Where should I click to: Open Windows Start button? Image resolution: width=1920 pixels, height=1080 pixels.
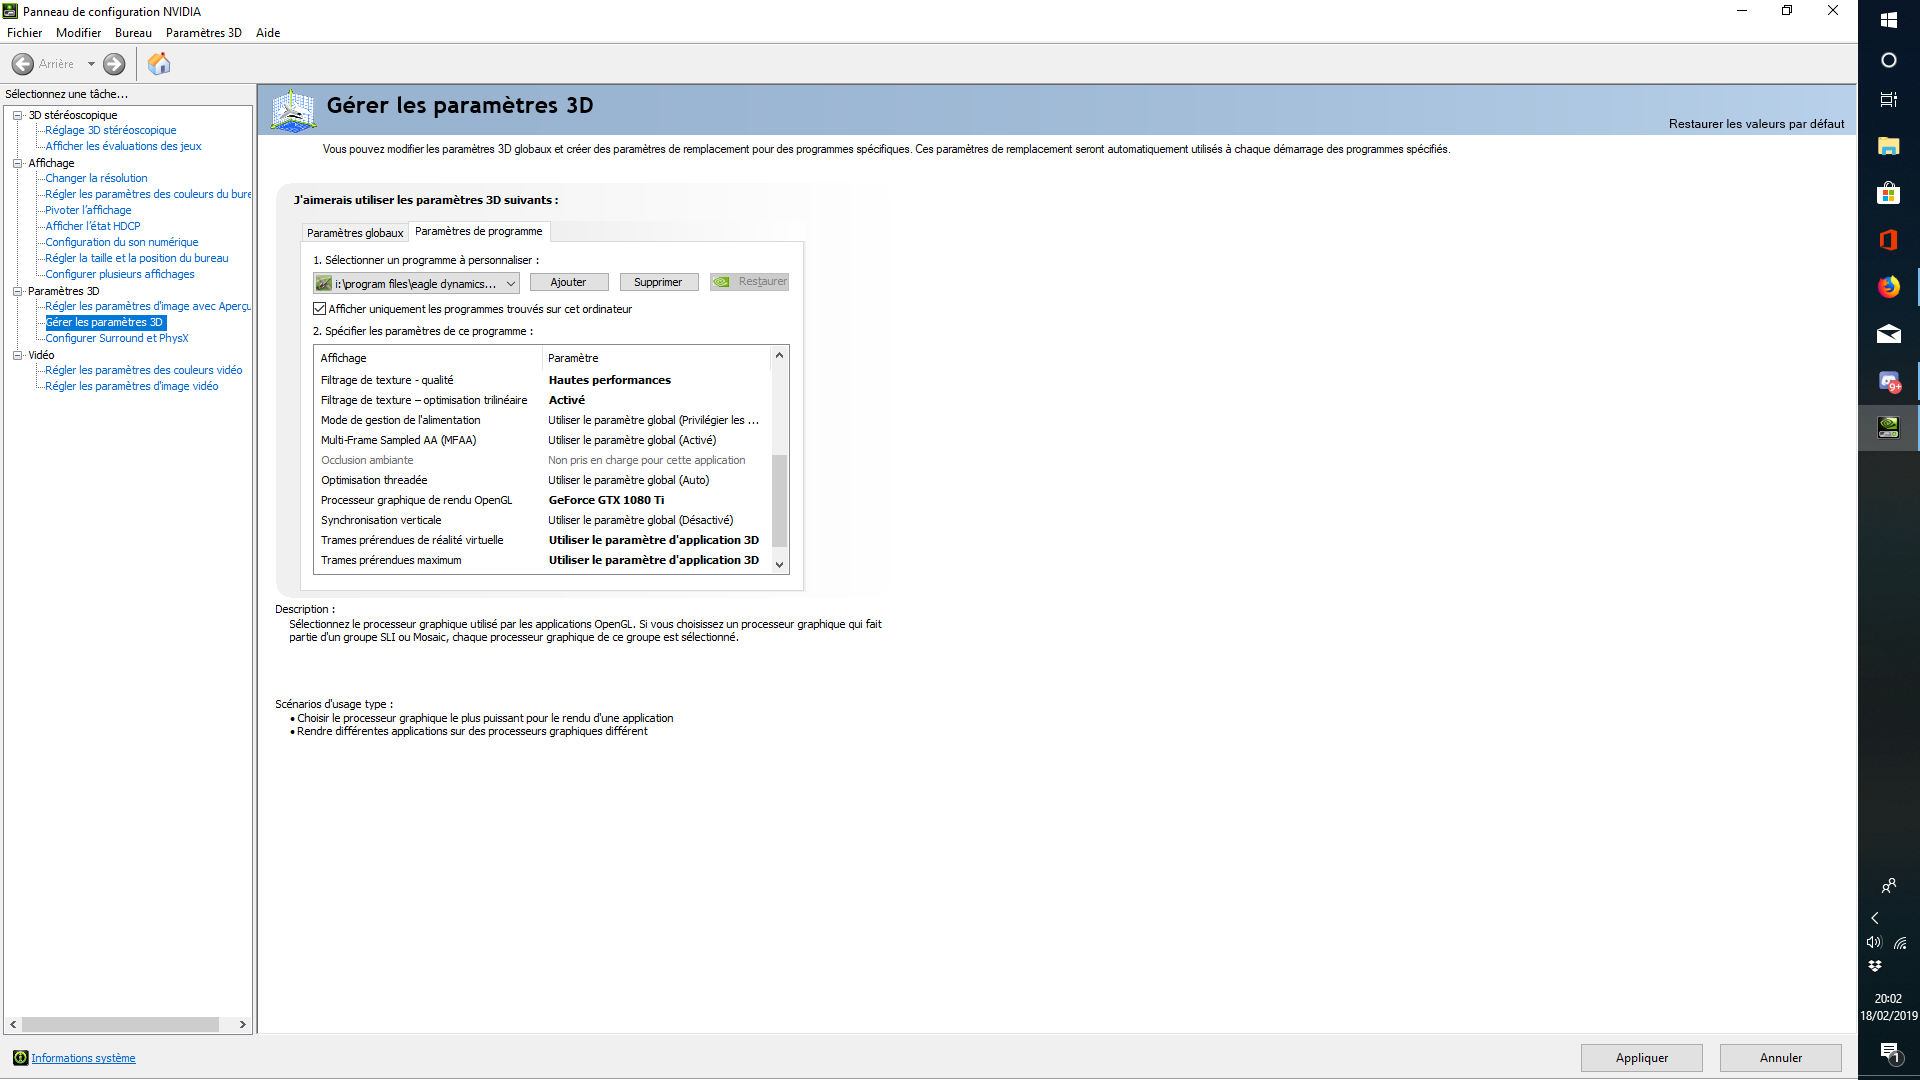[1889, 20]
